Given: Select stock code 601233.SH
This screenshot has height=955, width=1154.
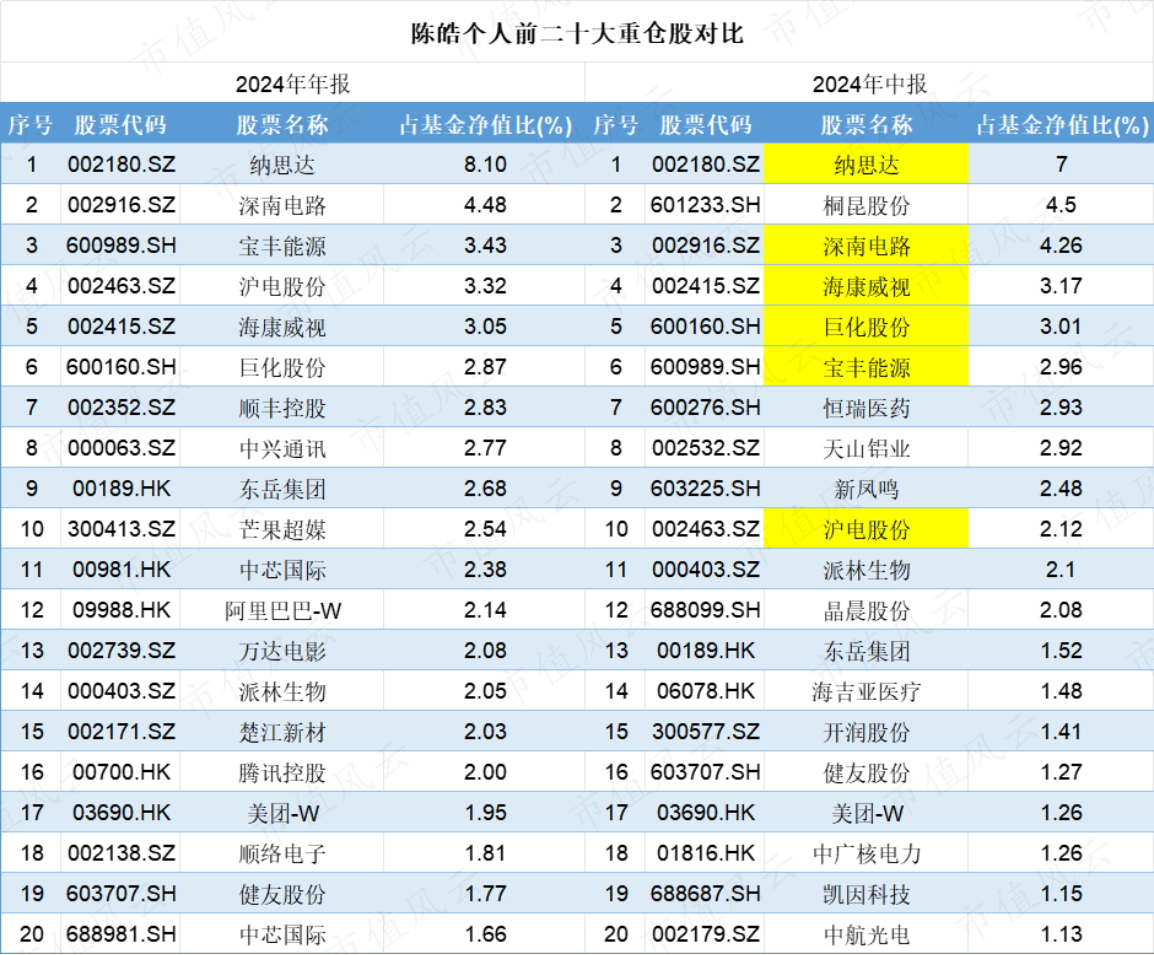Looking at the screenshot, I should click(x=705, y=205).
